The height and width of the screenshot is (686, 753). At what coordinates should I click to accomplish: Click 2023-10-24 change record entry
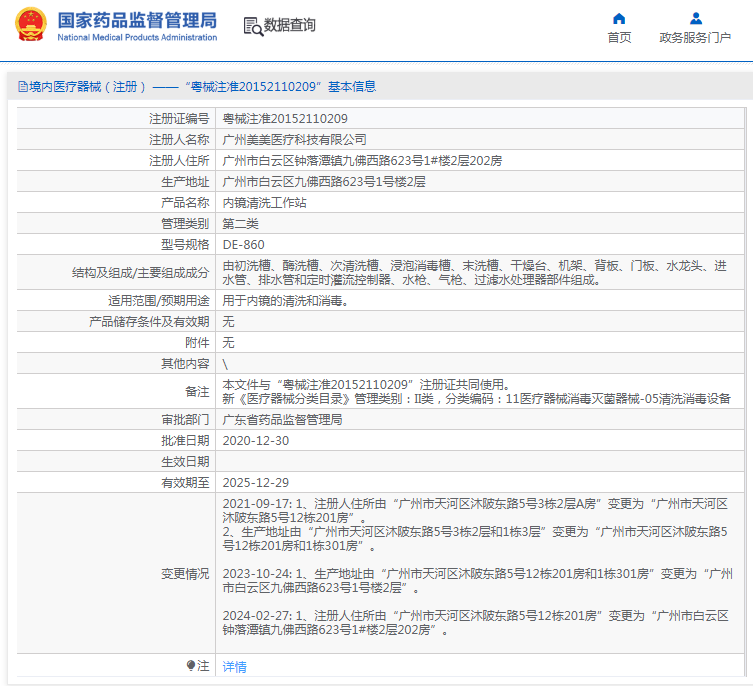pyautogui.click(x=477, y=581)
